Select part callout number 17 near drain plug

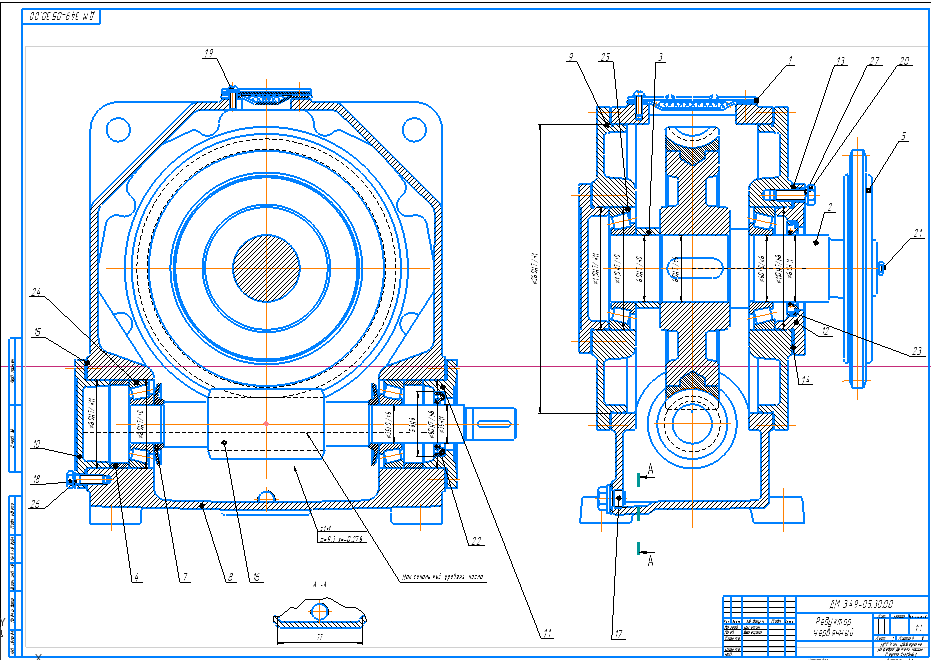(619, 633)
